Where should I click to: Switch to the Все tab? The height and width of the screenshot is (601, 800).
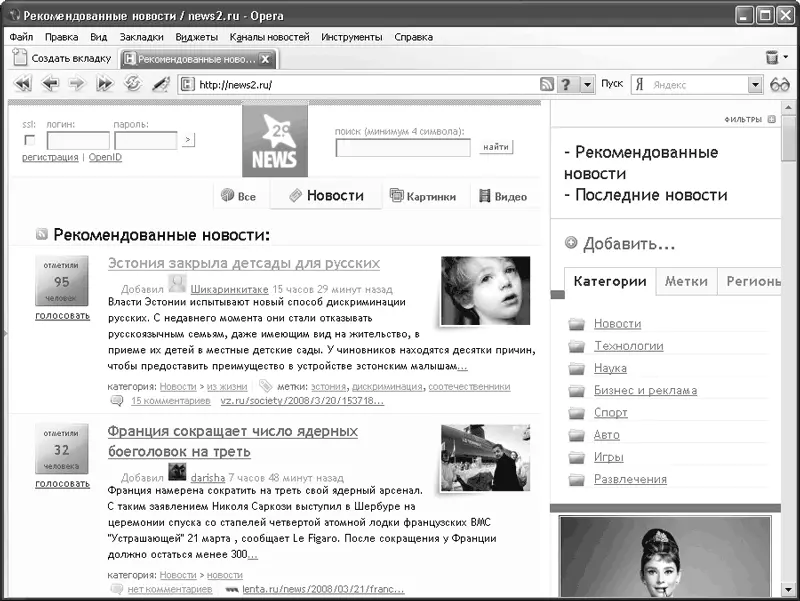(x=238, y=196)
